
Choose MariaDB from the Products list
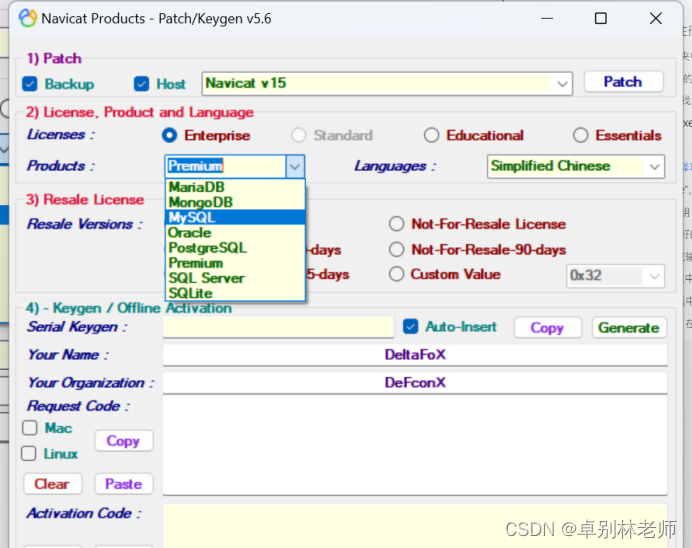pos(235,187)
